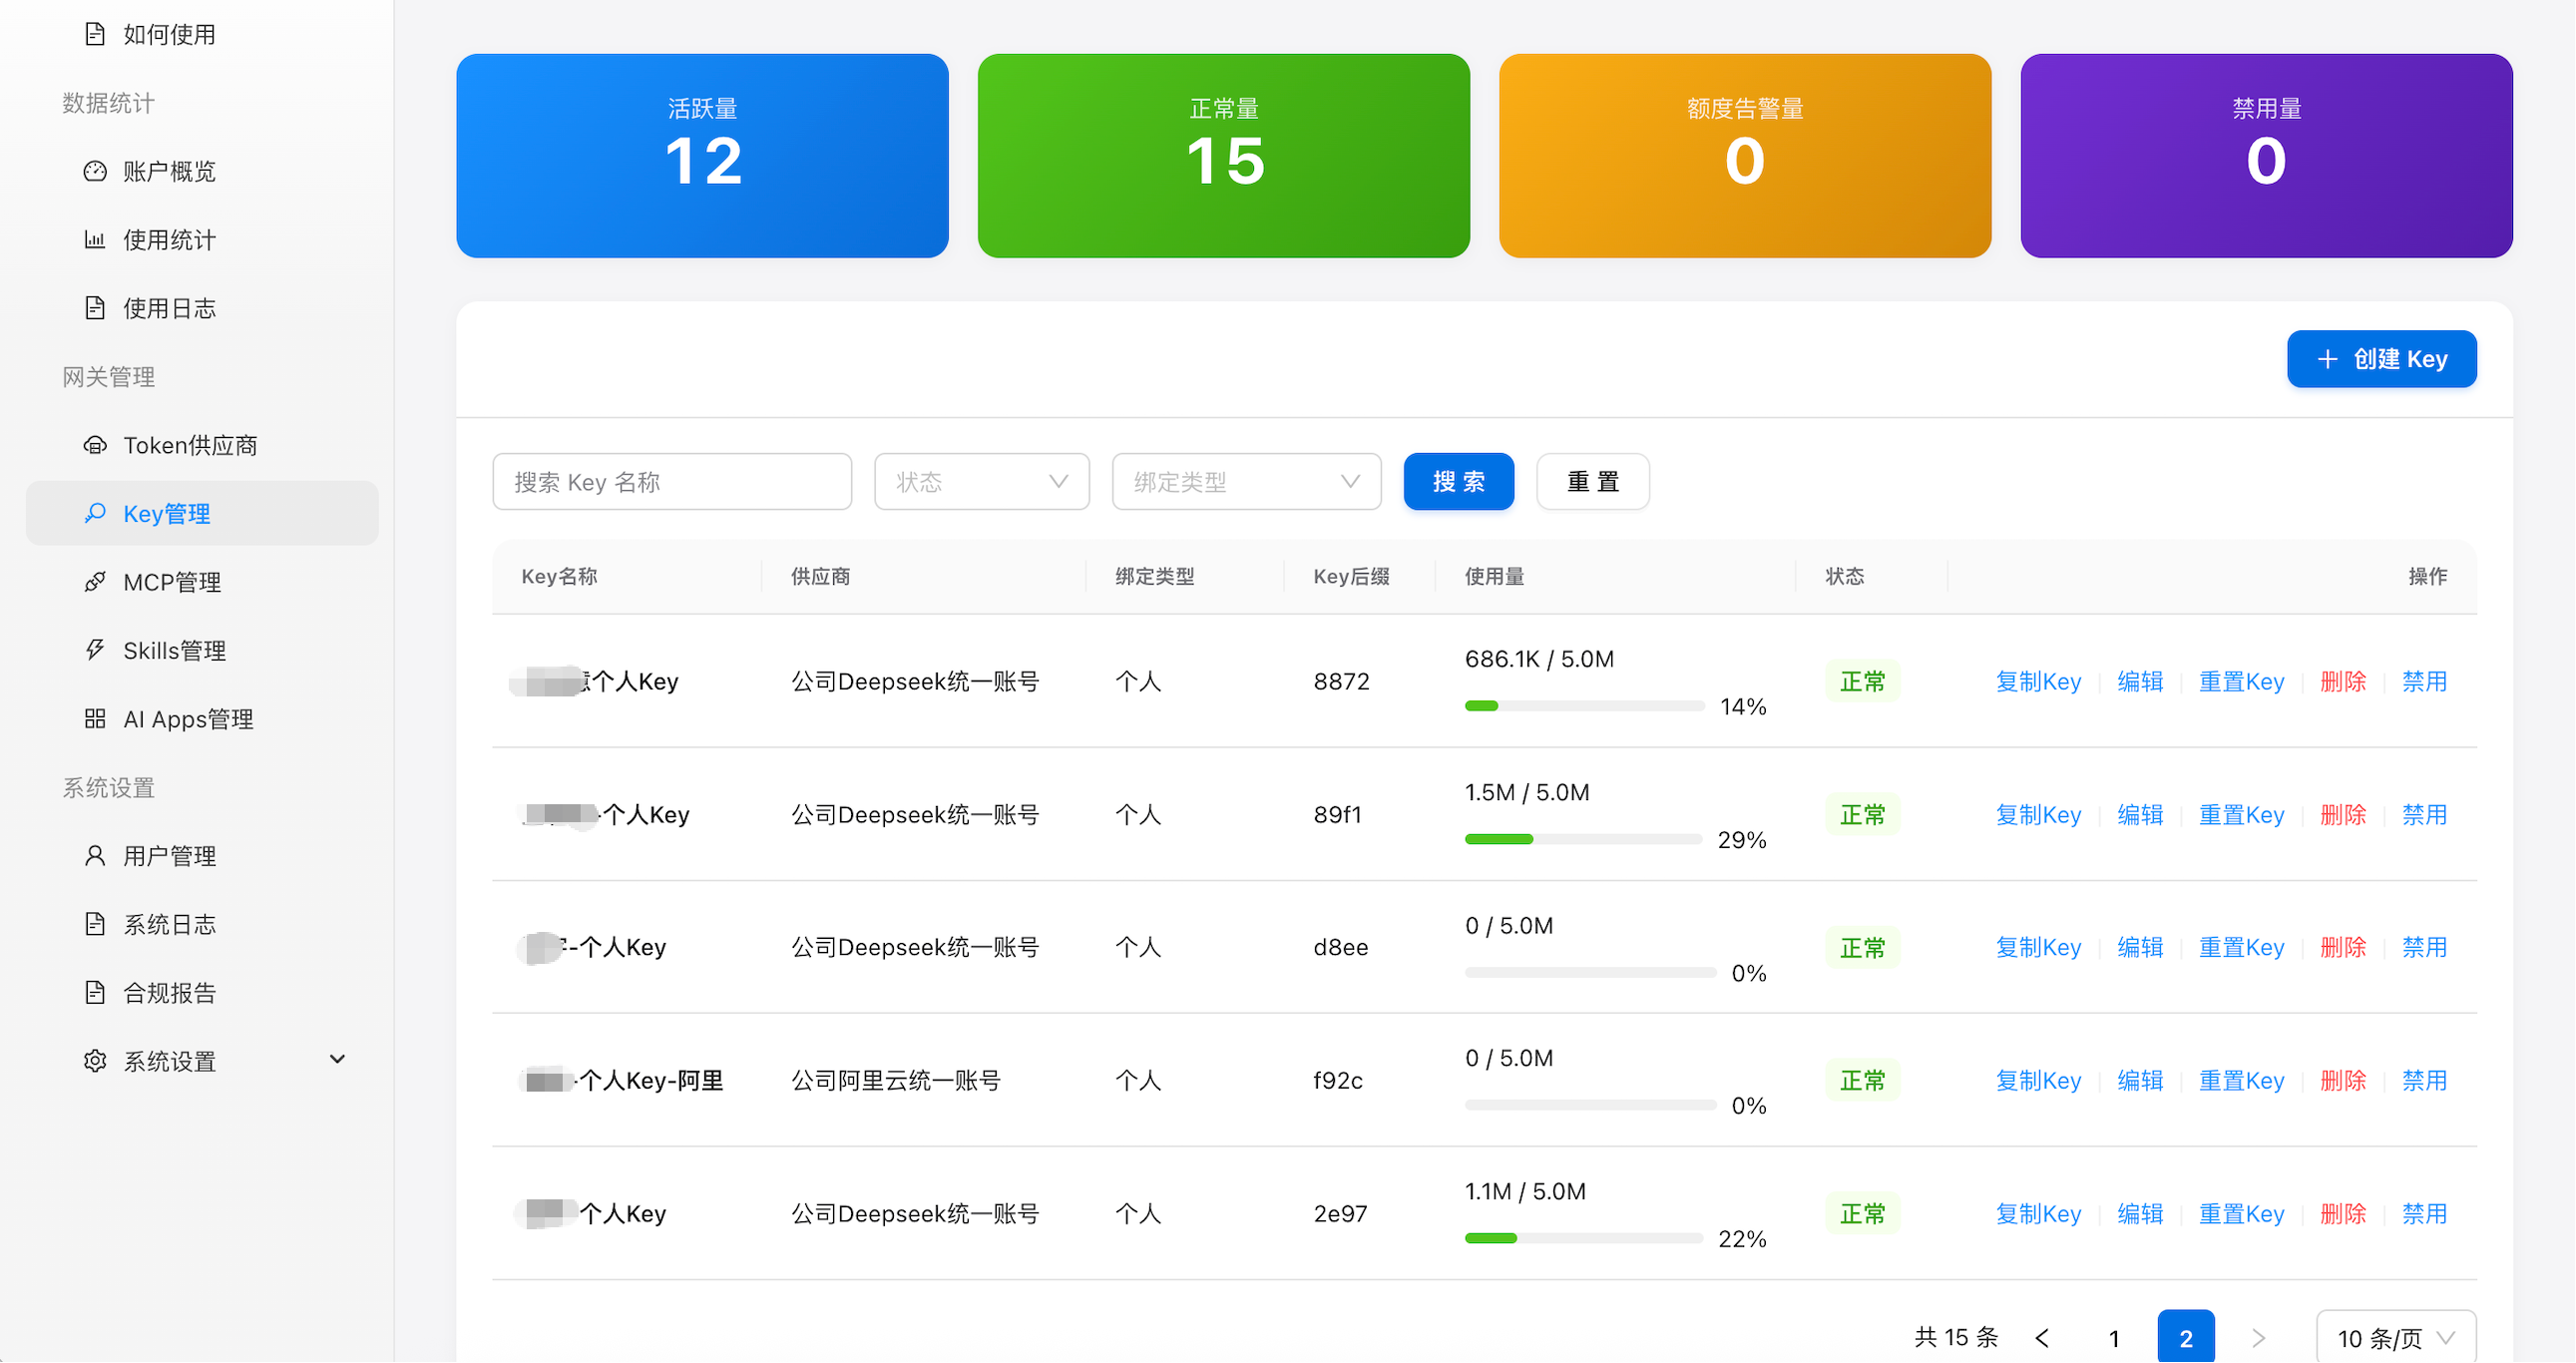Screen dimensions: 2576x1363
Task: Click the file icon beside 使用日志
Action: click(x=95, y=308)
